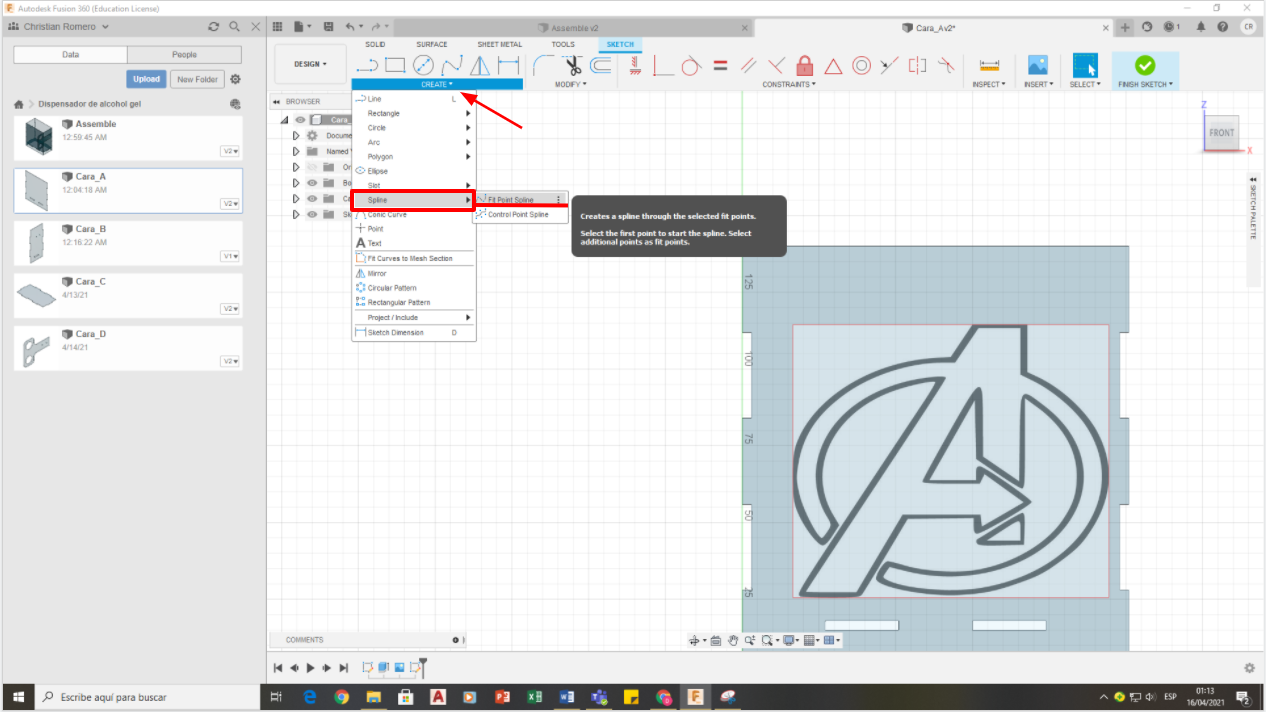Apply the Equal constraint icon
Viewport: 1266px width, 712px height.
[x=720, y=66]
